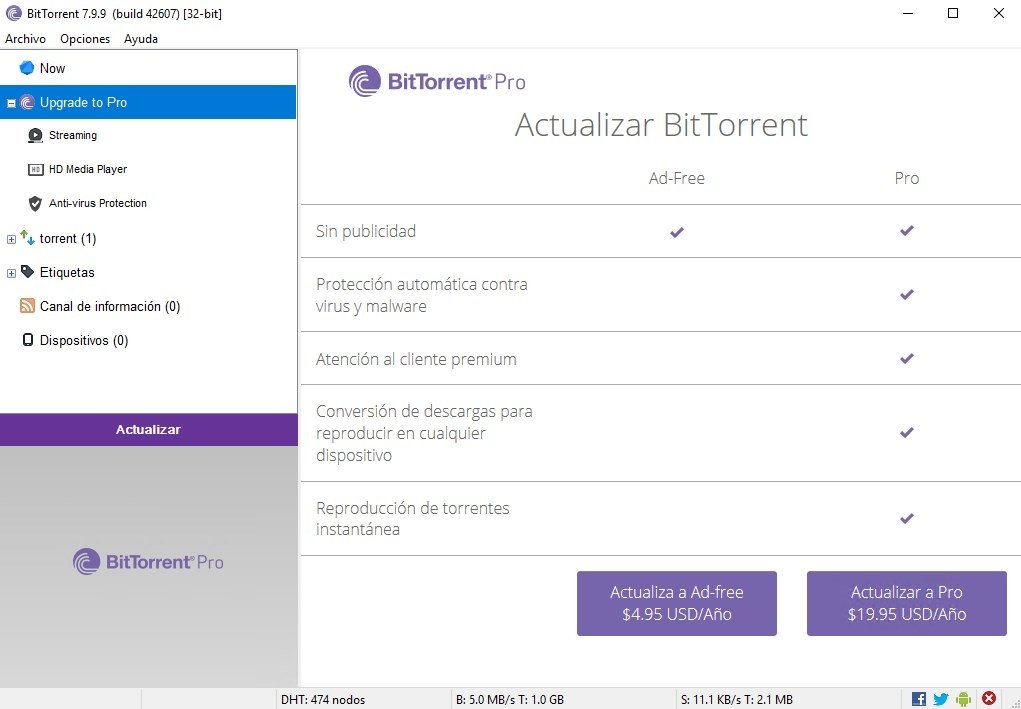Click the "S: 11.1 KB/s T: 2.1 MB" status

[x=736, y=700]
